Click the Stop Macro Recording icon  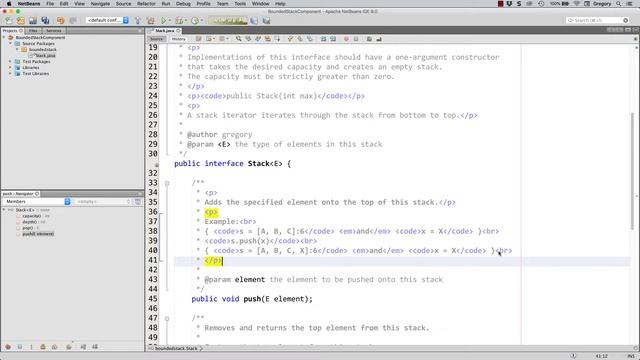click(356, 39)
